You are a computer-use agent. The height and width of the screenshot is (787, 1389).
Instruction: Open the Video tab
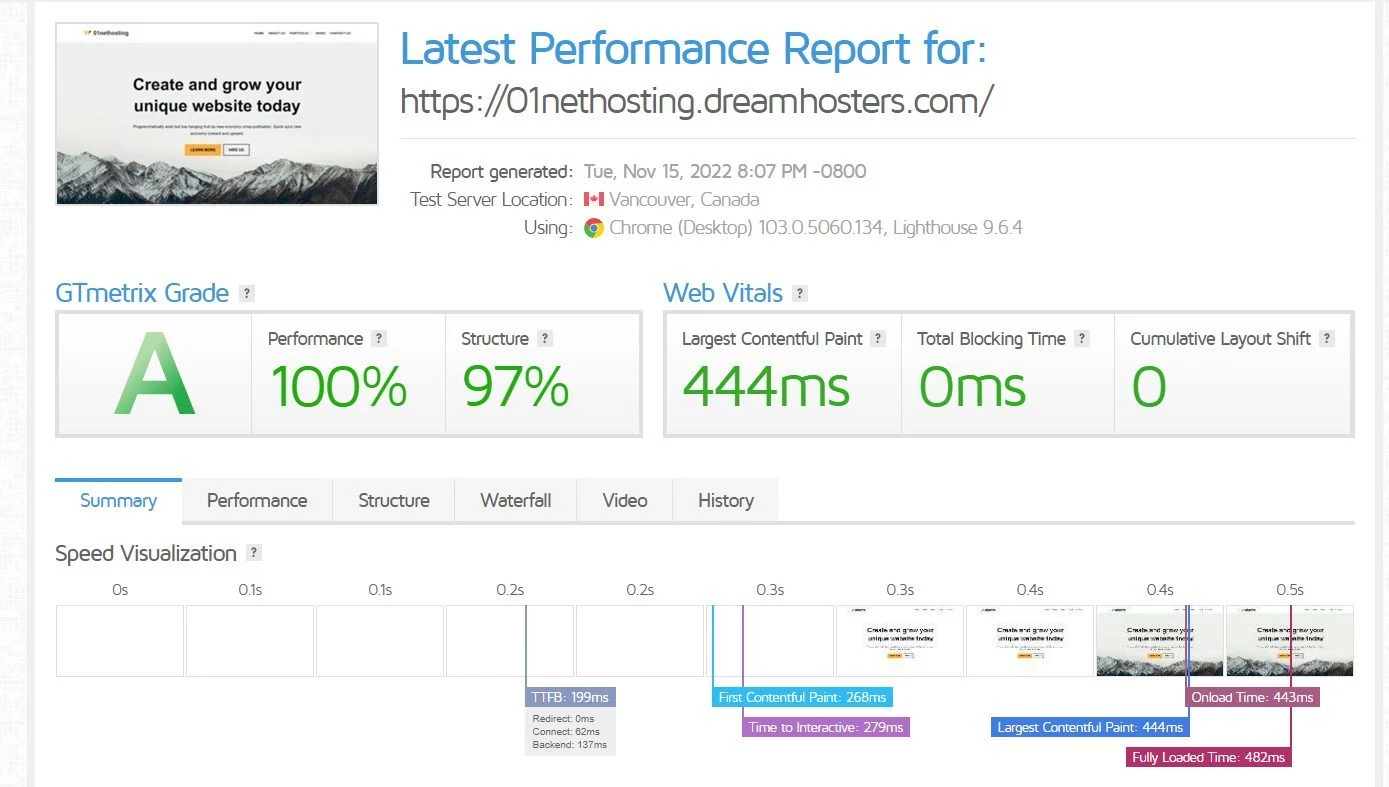click(x=624, y=500)
